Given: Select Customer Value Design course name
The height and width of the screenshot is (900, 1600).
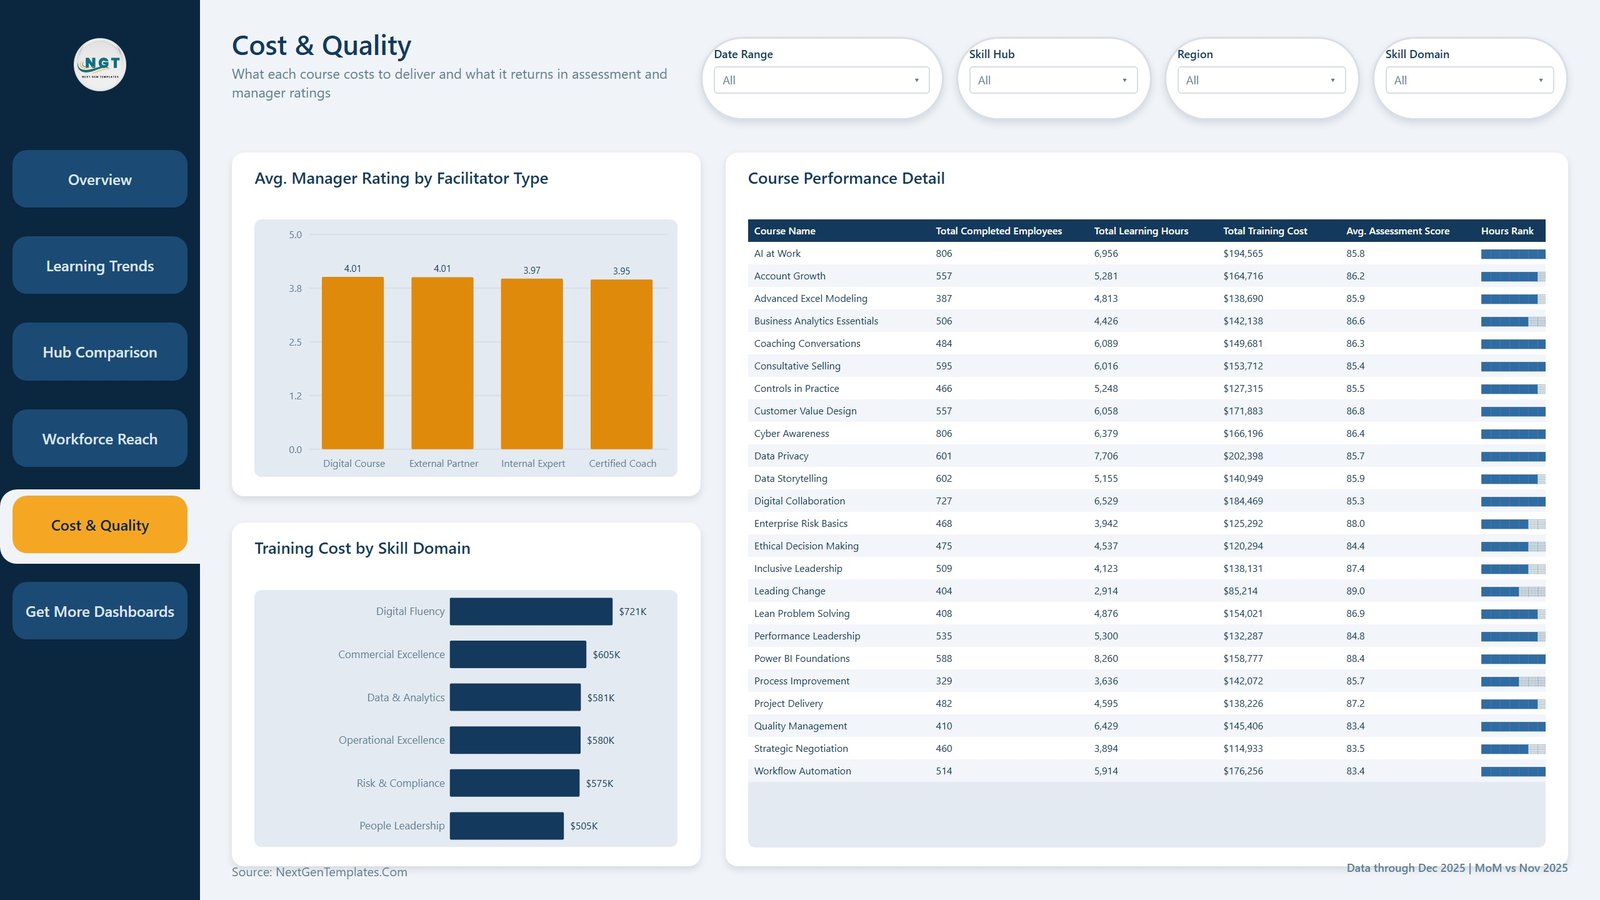Looking at the screenshot, I should [x=805, y=411].
